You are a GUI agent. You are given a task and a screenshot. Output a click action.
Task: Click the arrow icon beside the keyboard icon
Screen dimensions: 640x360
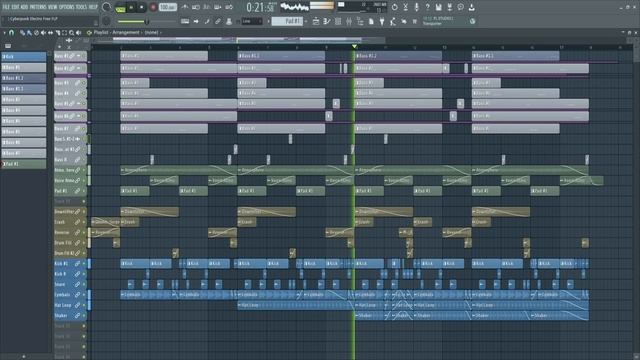(x=196, y=21)
